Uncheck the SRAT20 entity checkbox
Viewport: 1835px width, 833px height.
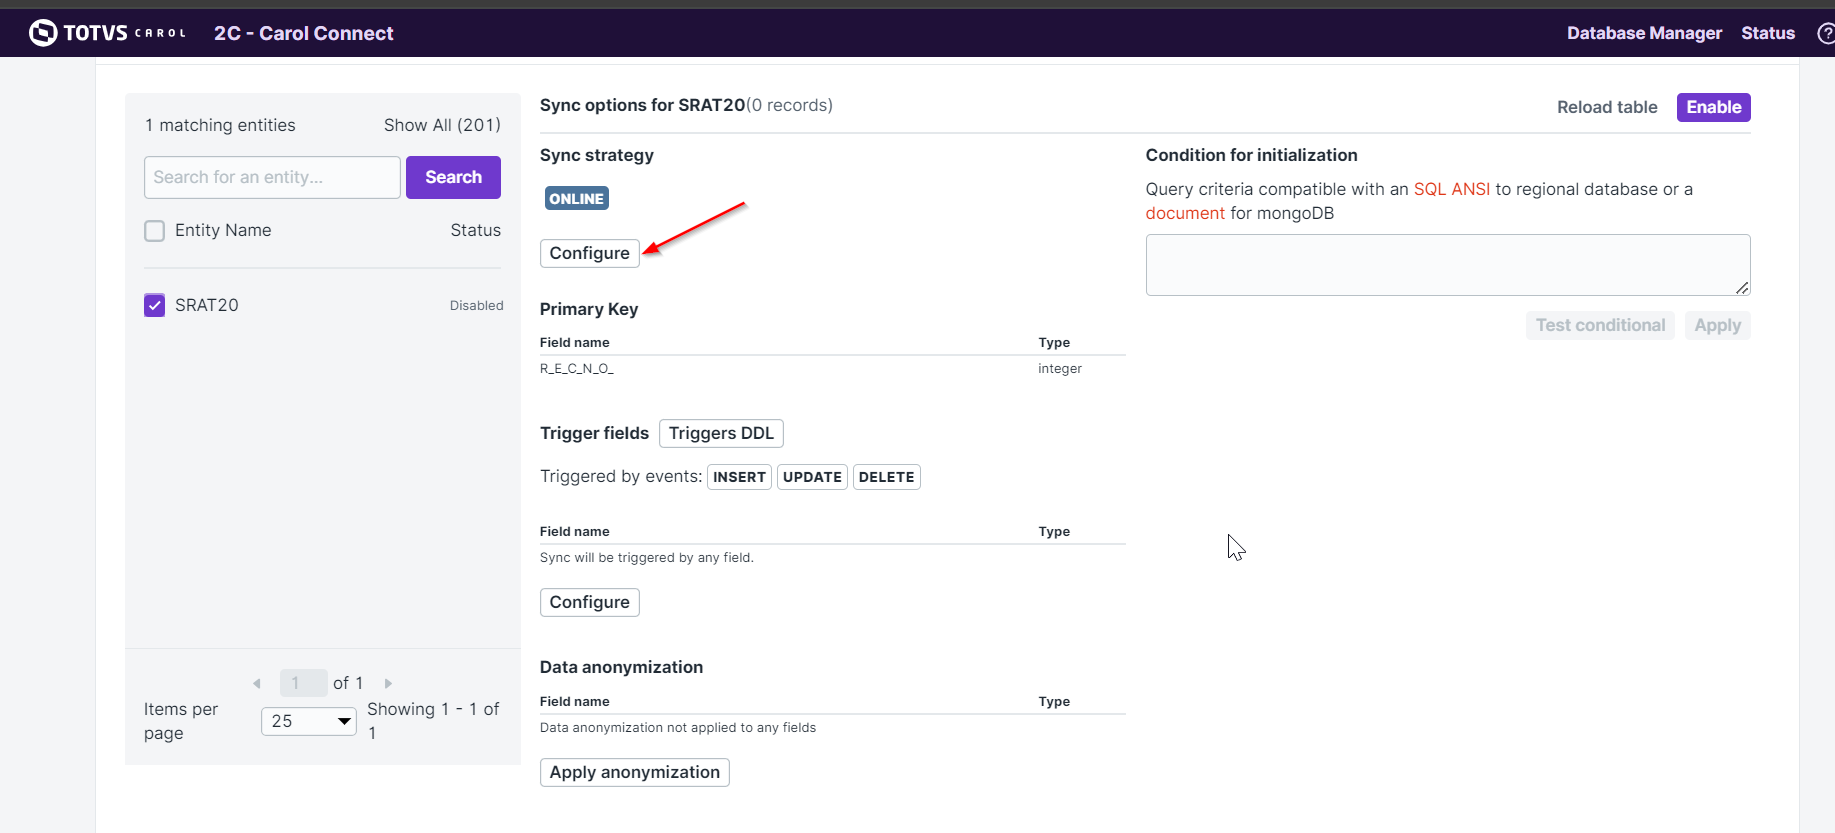click(155, 305)
